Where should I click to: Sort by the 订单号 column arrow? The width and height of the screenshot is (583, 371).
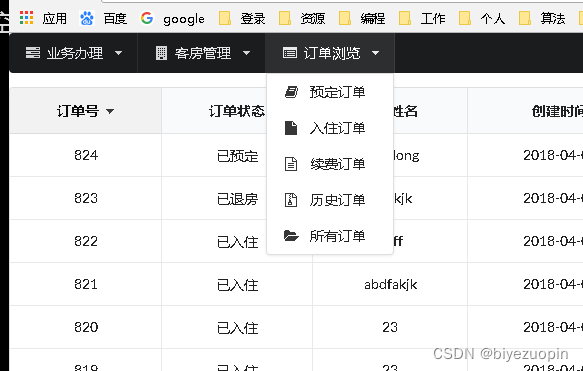[x=110, y=111]
